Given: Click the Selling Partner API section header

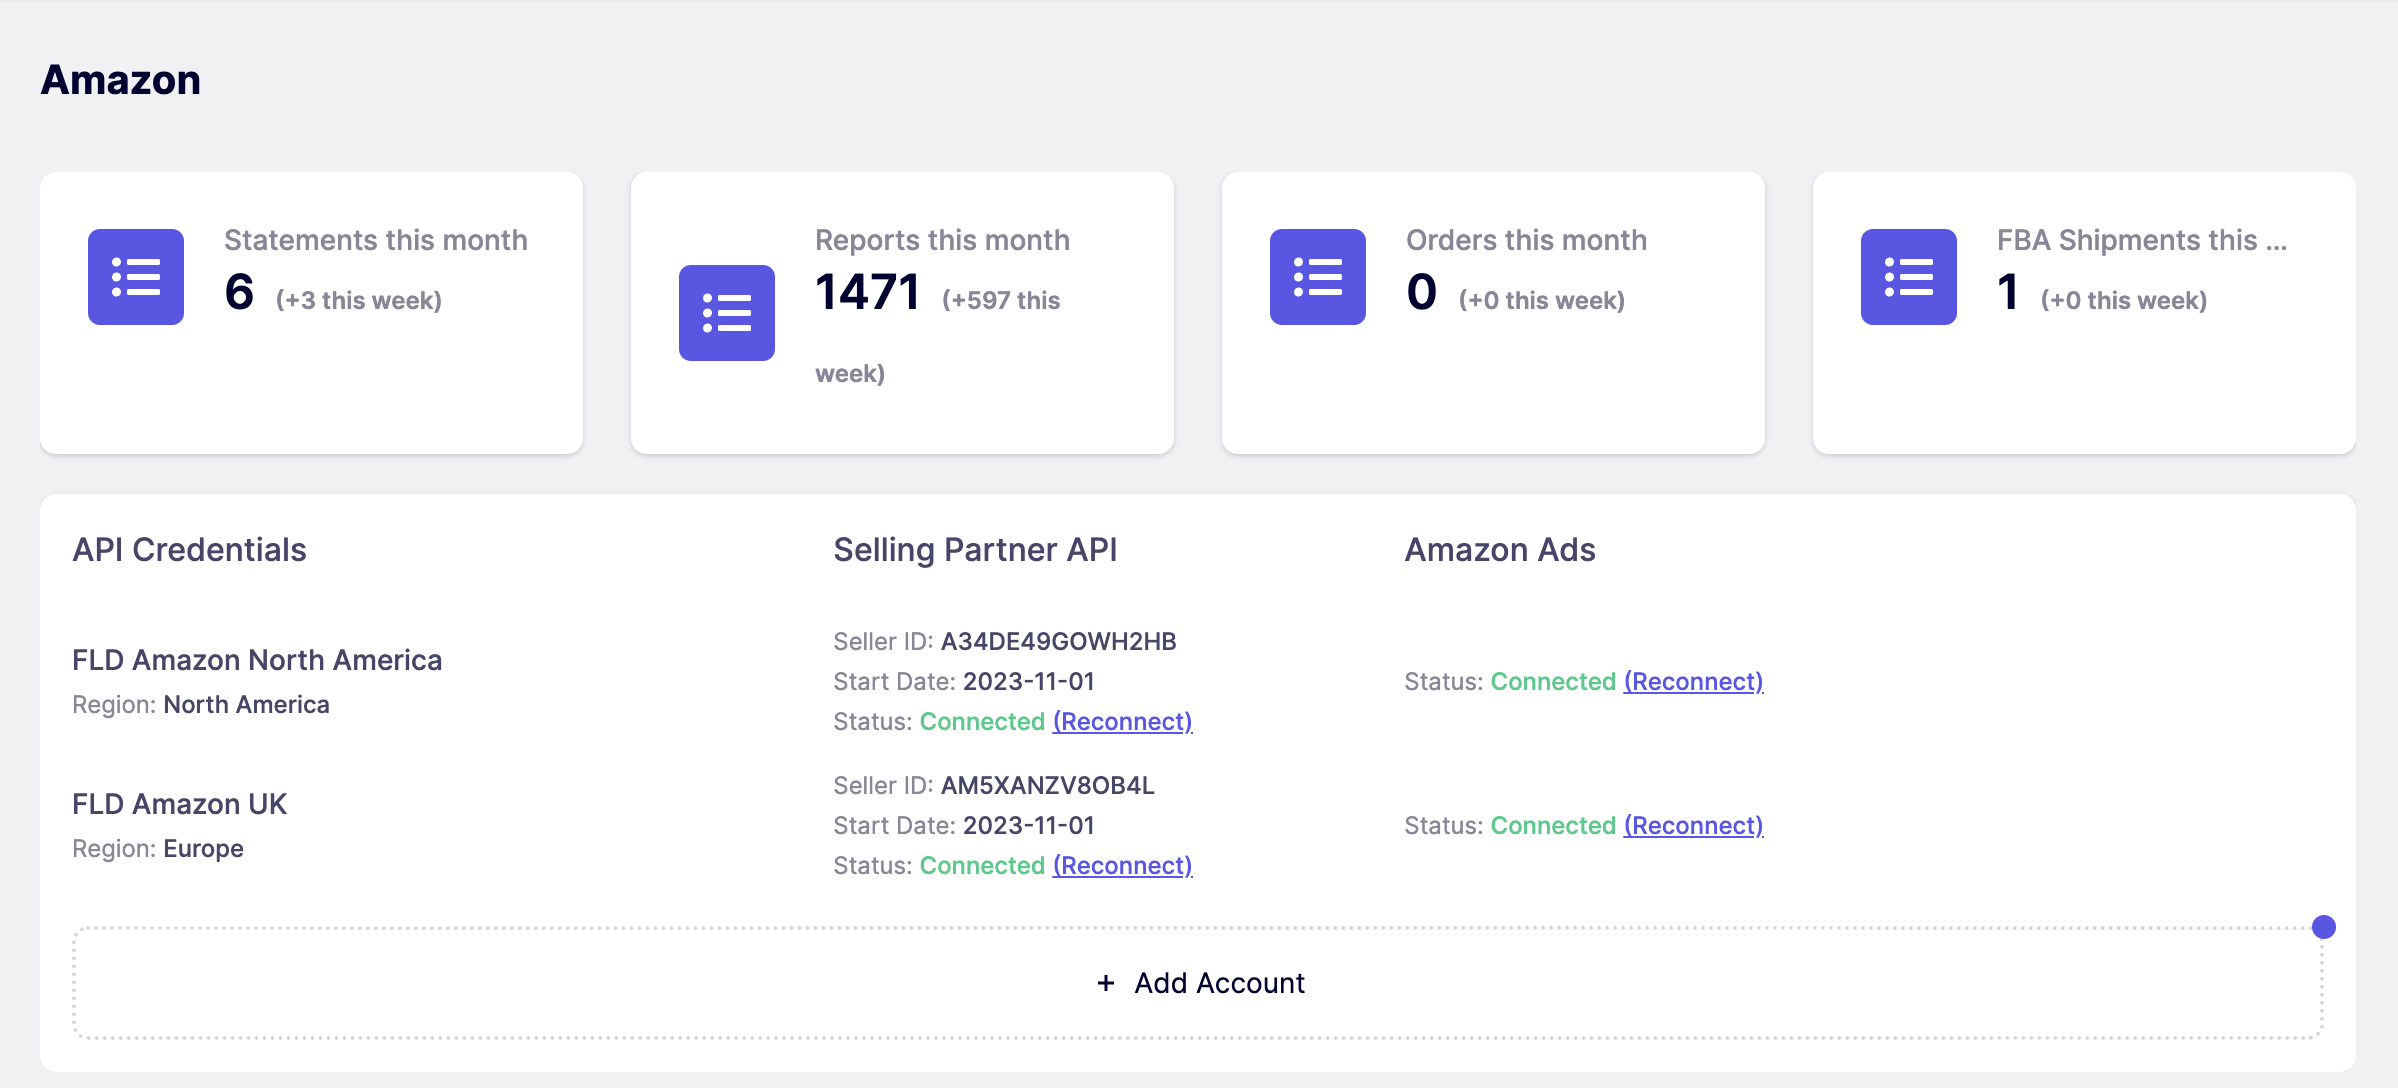Looking at the screenshot, I should click(975, 549).
